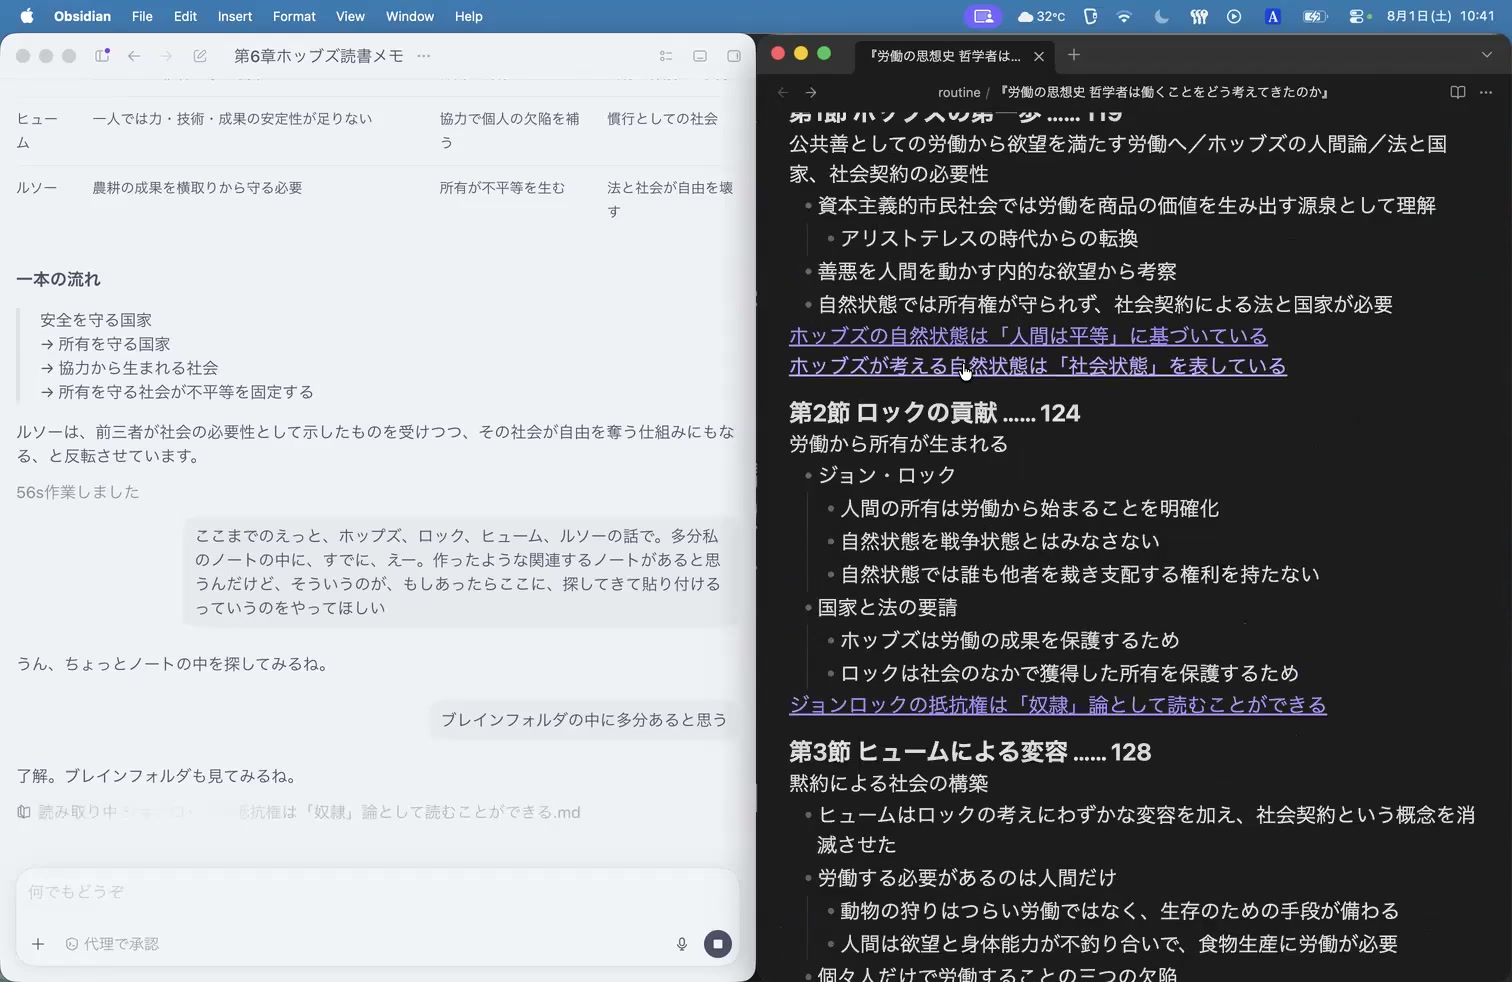The height and width of the screenshot is (982, 1512).
Task: Open Control Center from the menu bar
Action: pyautogui.click(x=1358, y=16)
